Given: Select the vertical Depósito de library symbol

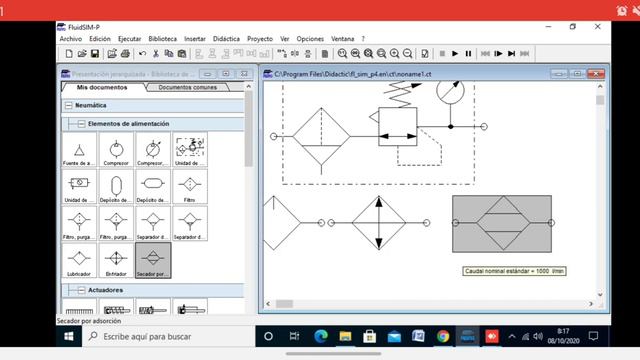Looking at the screenshot, I should click(x=116, y=186).
